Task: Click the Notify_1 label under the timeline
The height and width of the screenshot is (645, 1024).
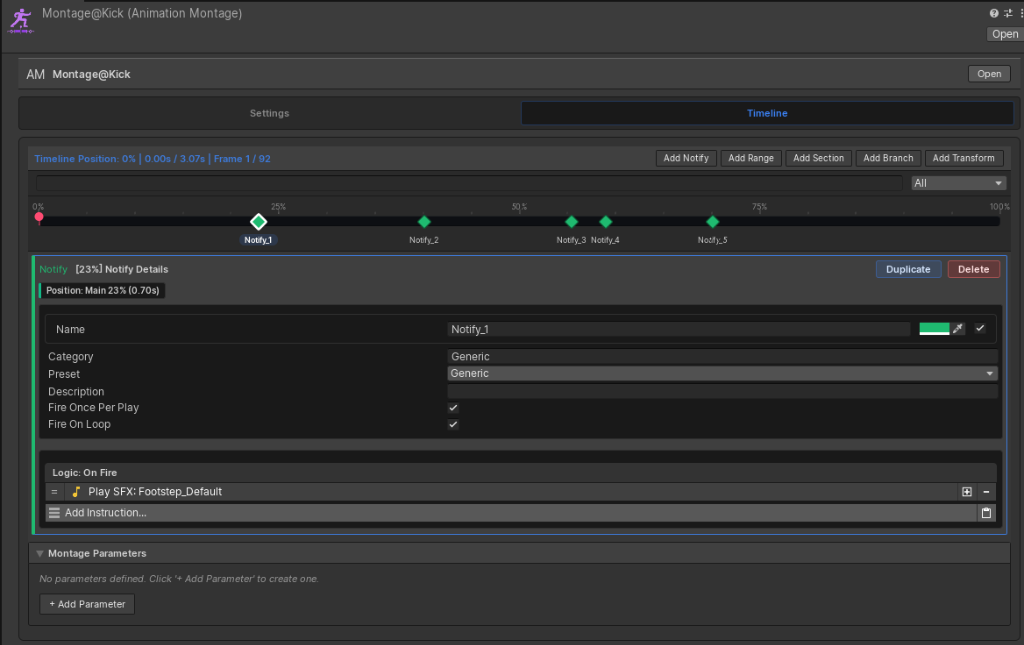Action: (258, 240)
